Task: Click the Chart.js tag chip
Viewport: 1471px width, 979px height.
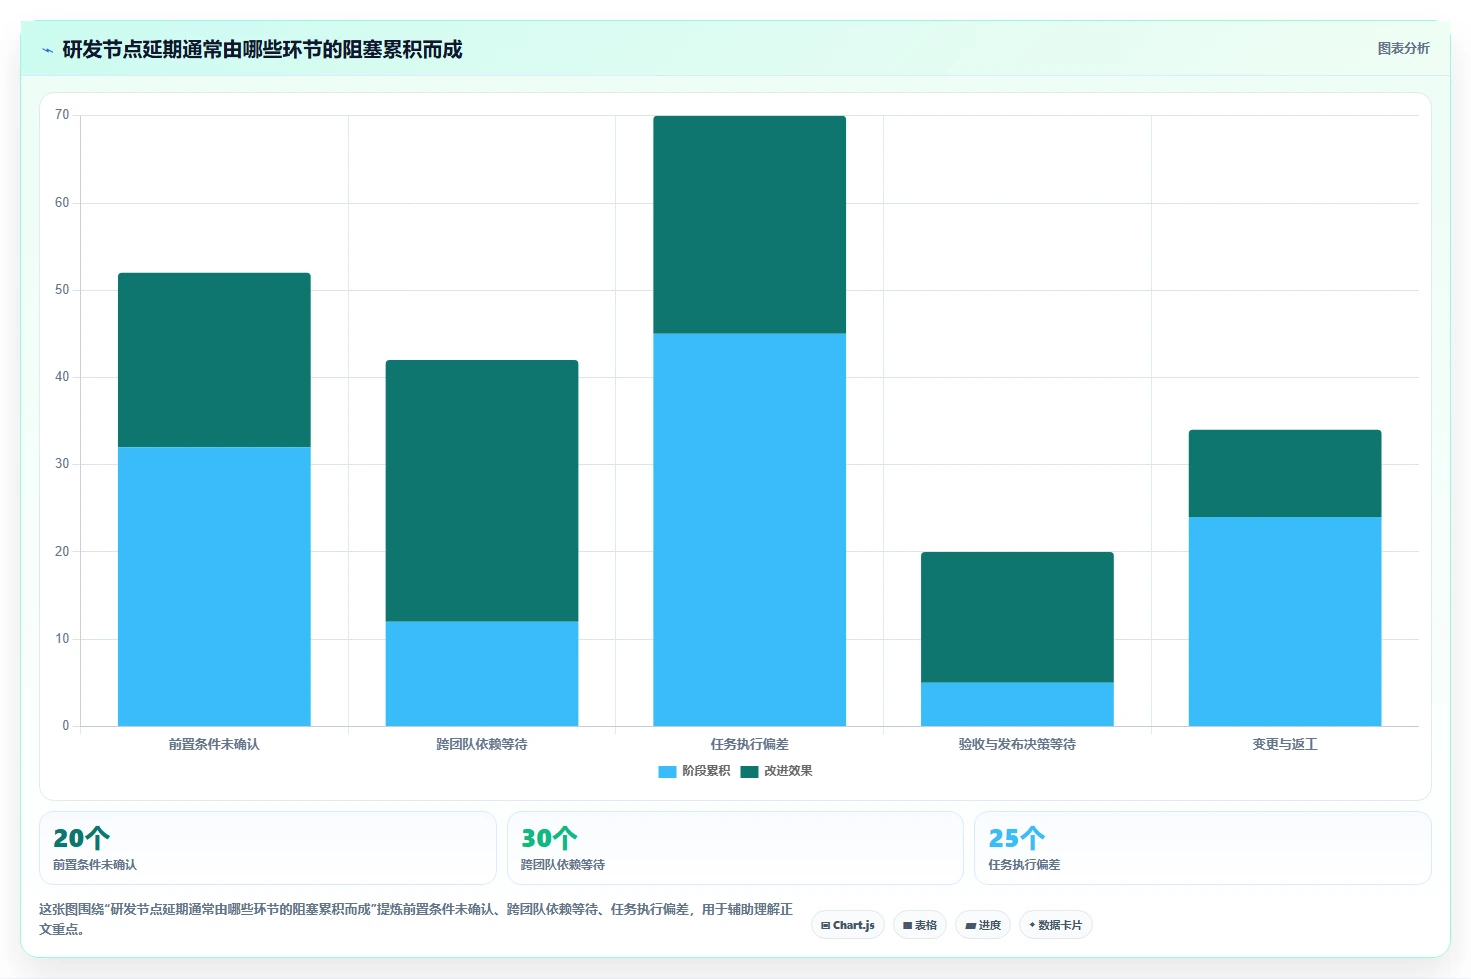Action: 848,925
